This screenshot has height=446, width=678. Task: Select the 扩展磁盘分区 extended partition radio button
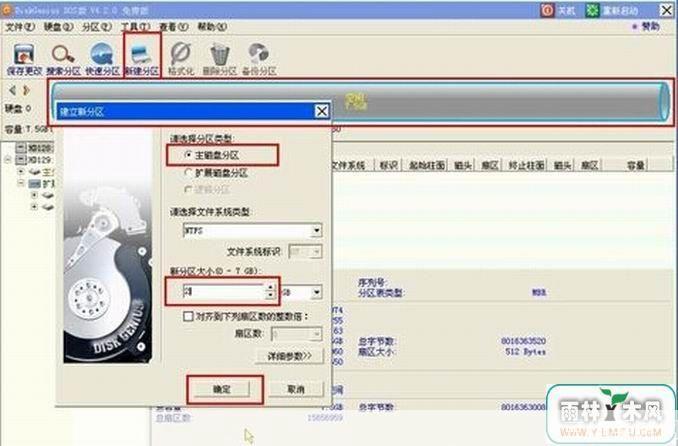(x=189, y=173)
